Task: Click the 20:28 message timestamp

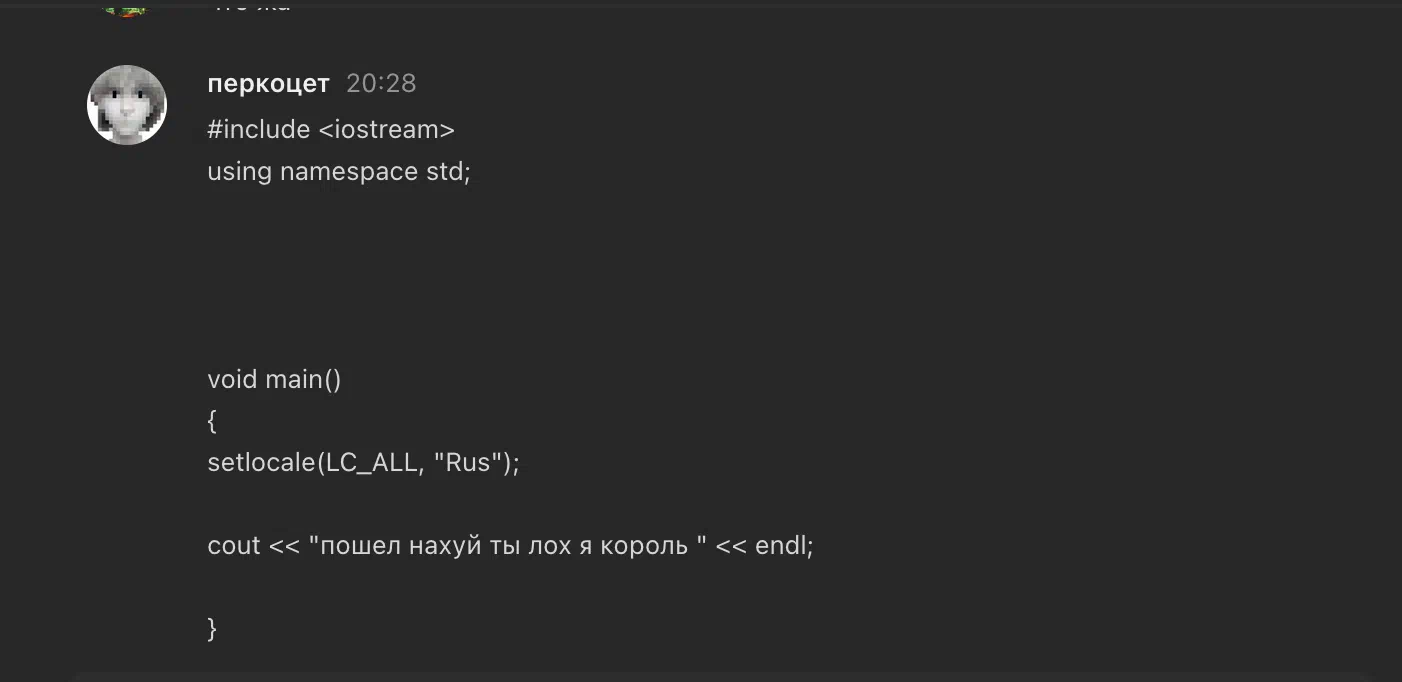Action: click(381, 84)
